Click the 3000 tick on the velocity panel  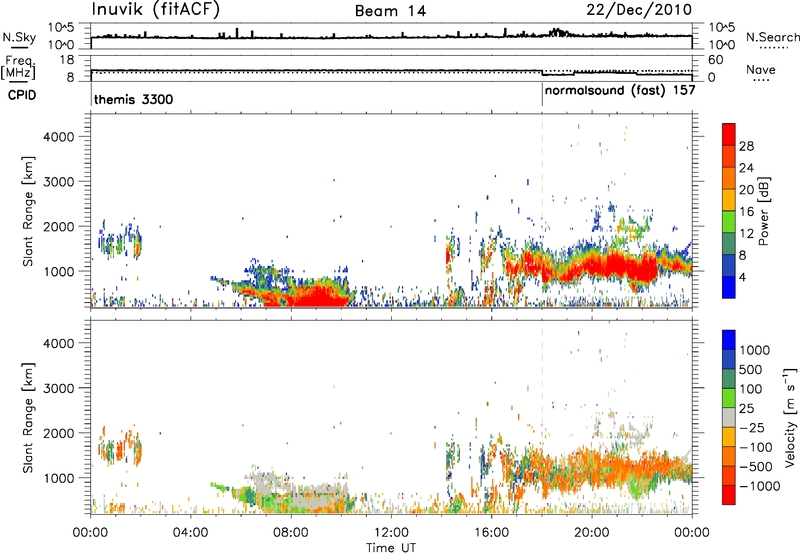58,388
